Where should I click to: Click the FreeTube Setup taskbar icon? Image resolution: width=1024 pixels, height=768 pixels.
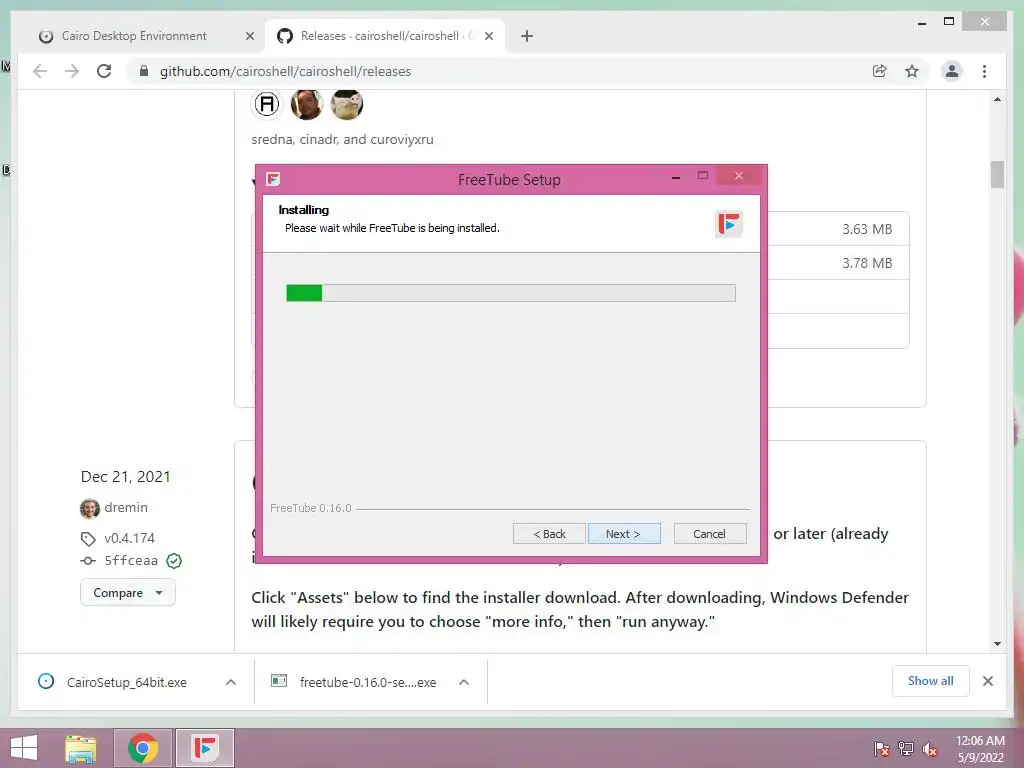coord(204,748)
